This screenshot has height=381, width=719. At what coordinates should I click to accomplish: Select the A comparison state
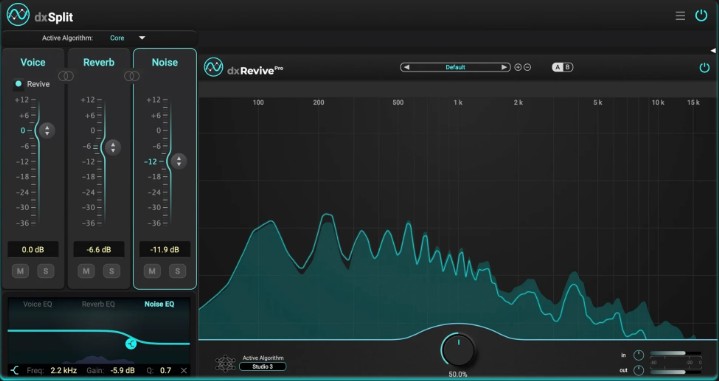(558, 67)
